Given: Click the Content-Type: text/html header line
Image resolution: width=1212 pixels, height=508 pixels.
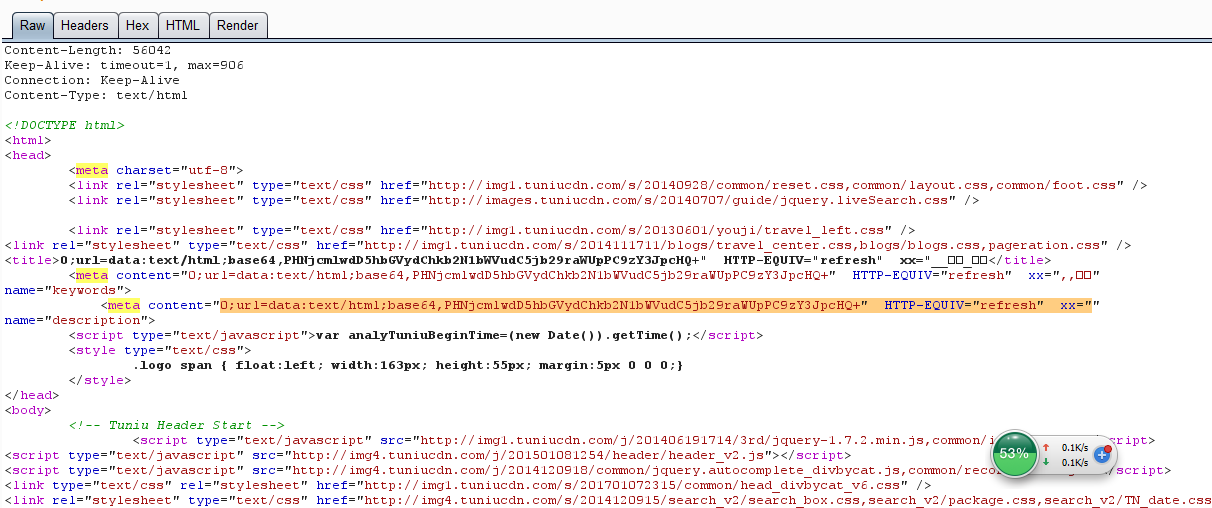Looking at the screenshot, I should tap(96, 95).
